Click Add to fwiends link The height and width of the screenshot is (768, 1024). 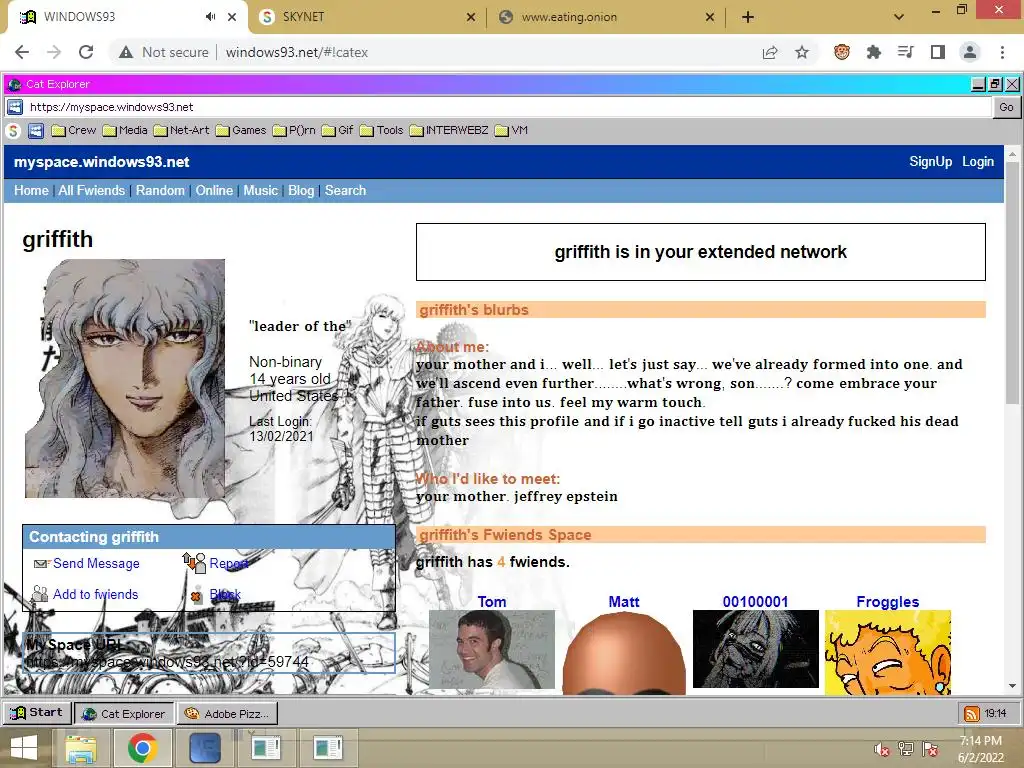coord(95,594)
